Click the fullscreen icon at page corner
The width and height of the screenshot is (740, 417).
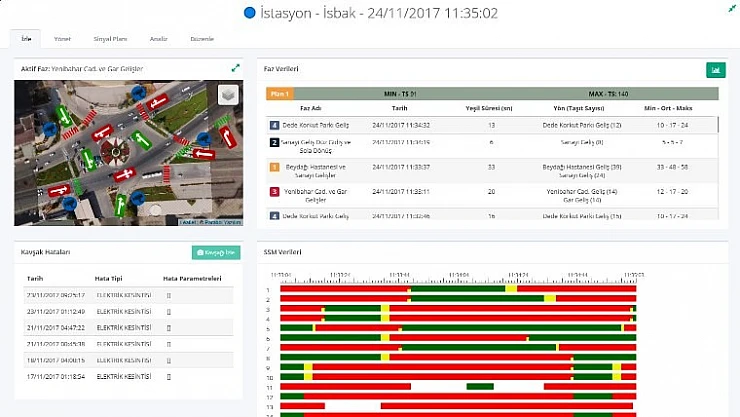(732, 8)
